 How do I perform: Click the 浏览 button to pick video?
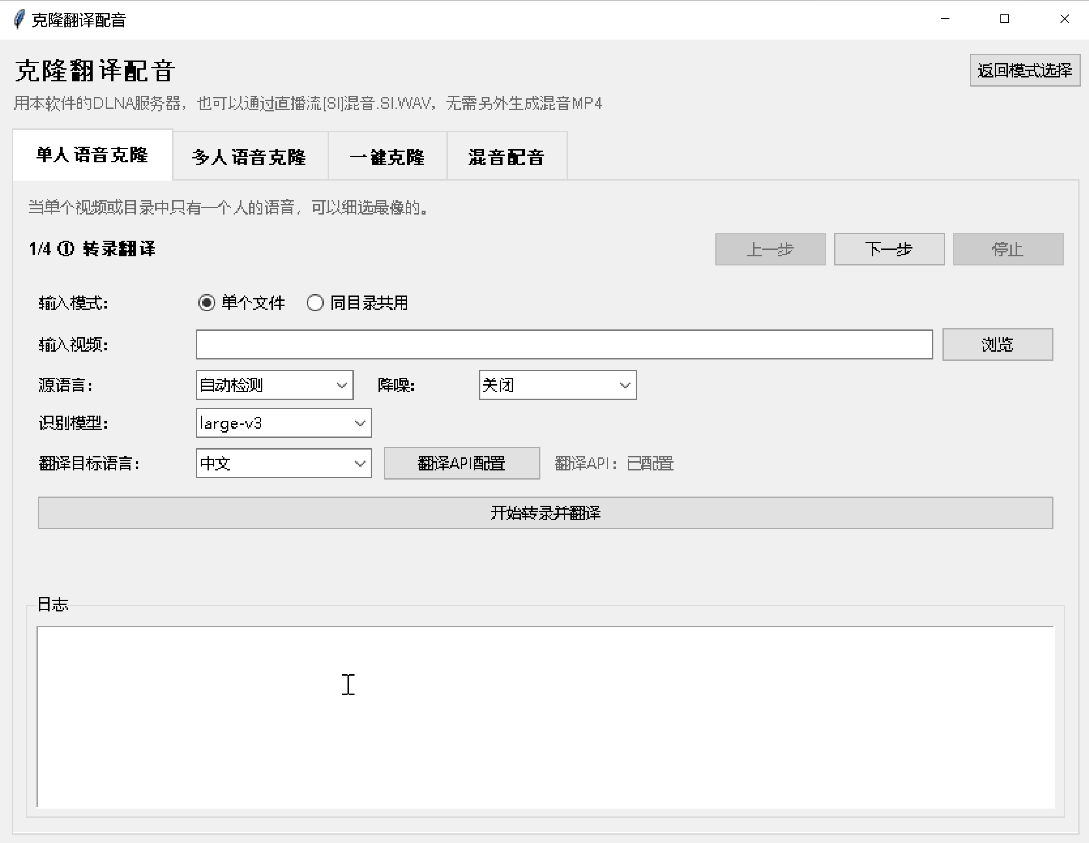997,344
